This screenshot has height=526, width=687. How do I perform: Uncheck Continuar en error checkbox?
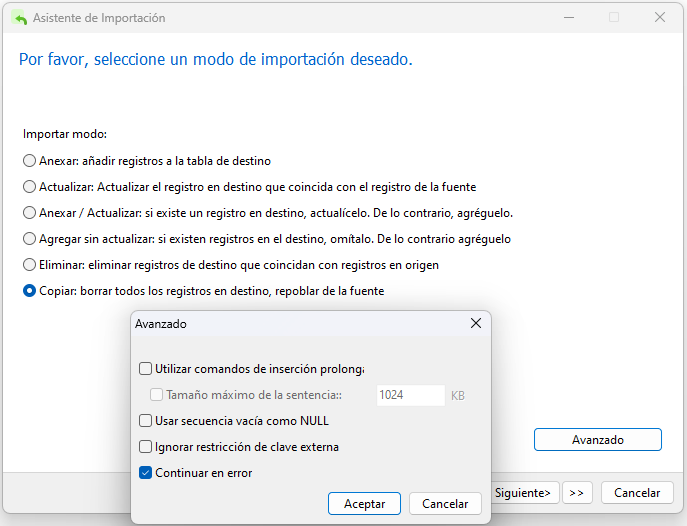coord(146,473)
